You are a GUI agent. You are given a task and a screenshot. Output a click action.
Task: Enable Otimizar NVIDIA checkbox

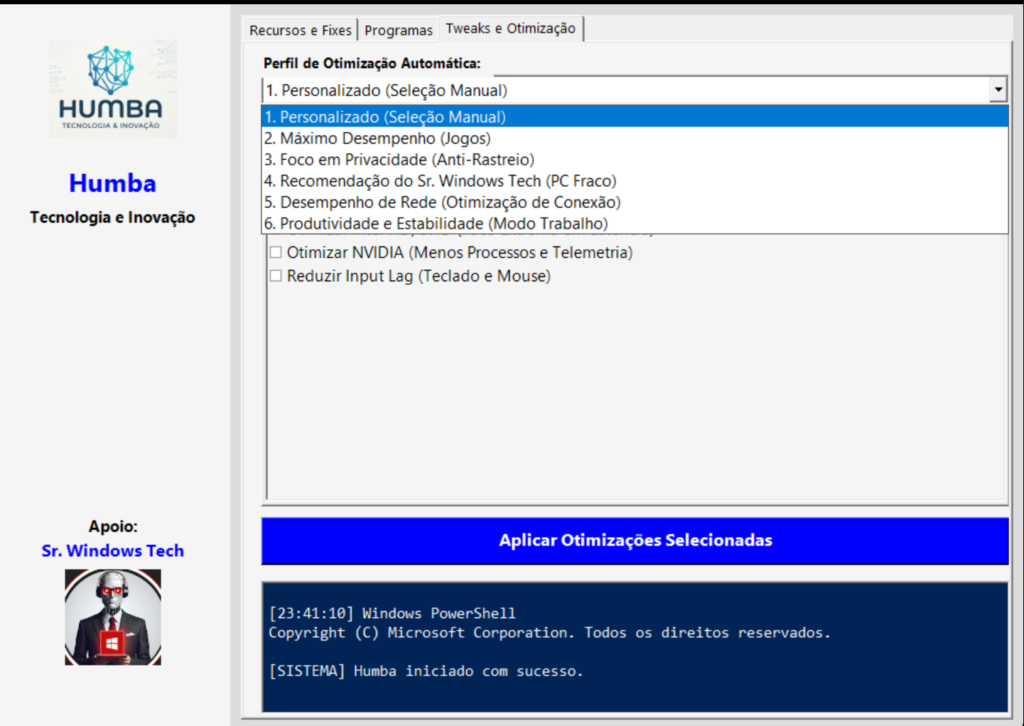tap(276, 253)
